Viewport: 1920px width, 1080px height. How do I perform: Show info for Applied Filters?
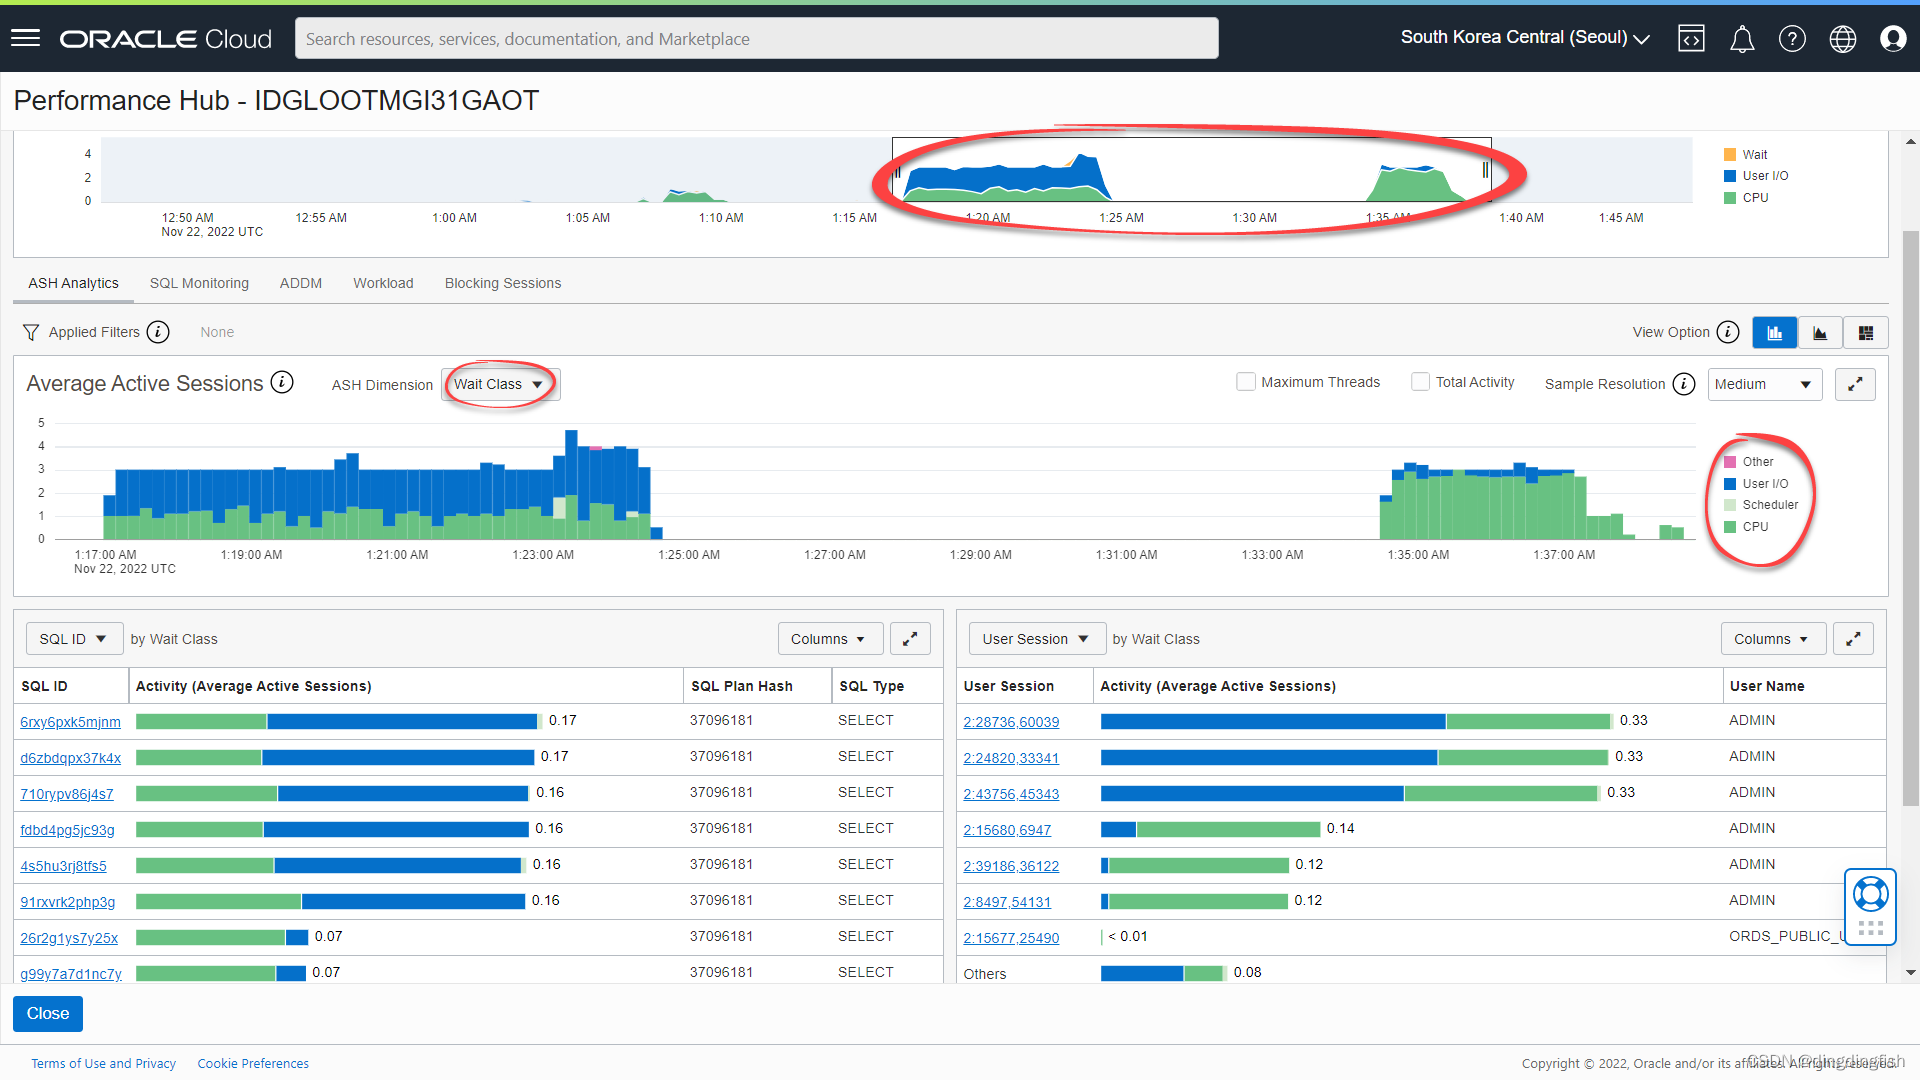(158, 332)
